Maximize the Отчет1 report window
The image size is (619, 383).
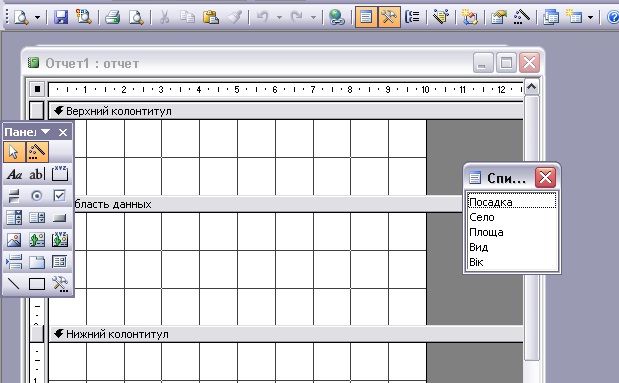coord(506,63)
